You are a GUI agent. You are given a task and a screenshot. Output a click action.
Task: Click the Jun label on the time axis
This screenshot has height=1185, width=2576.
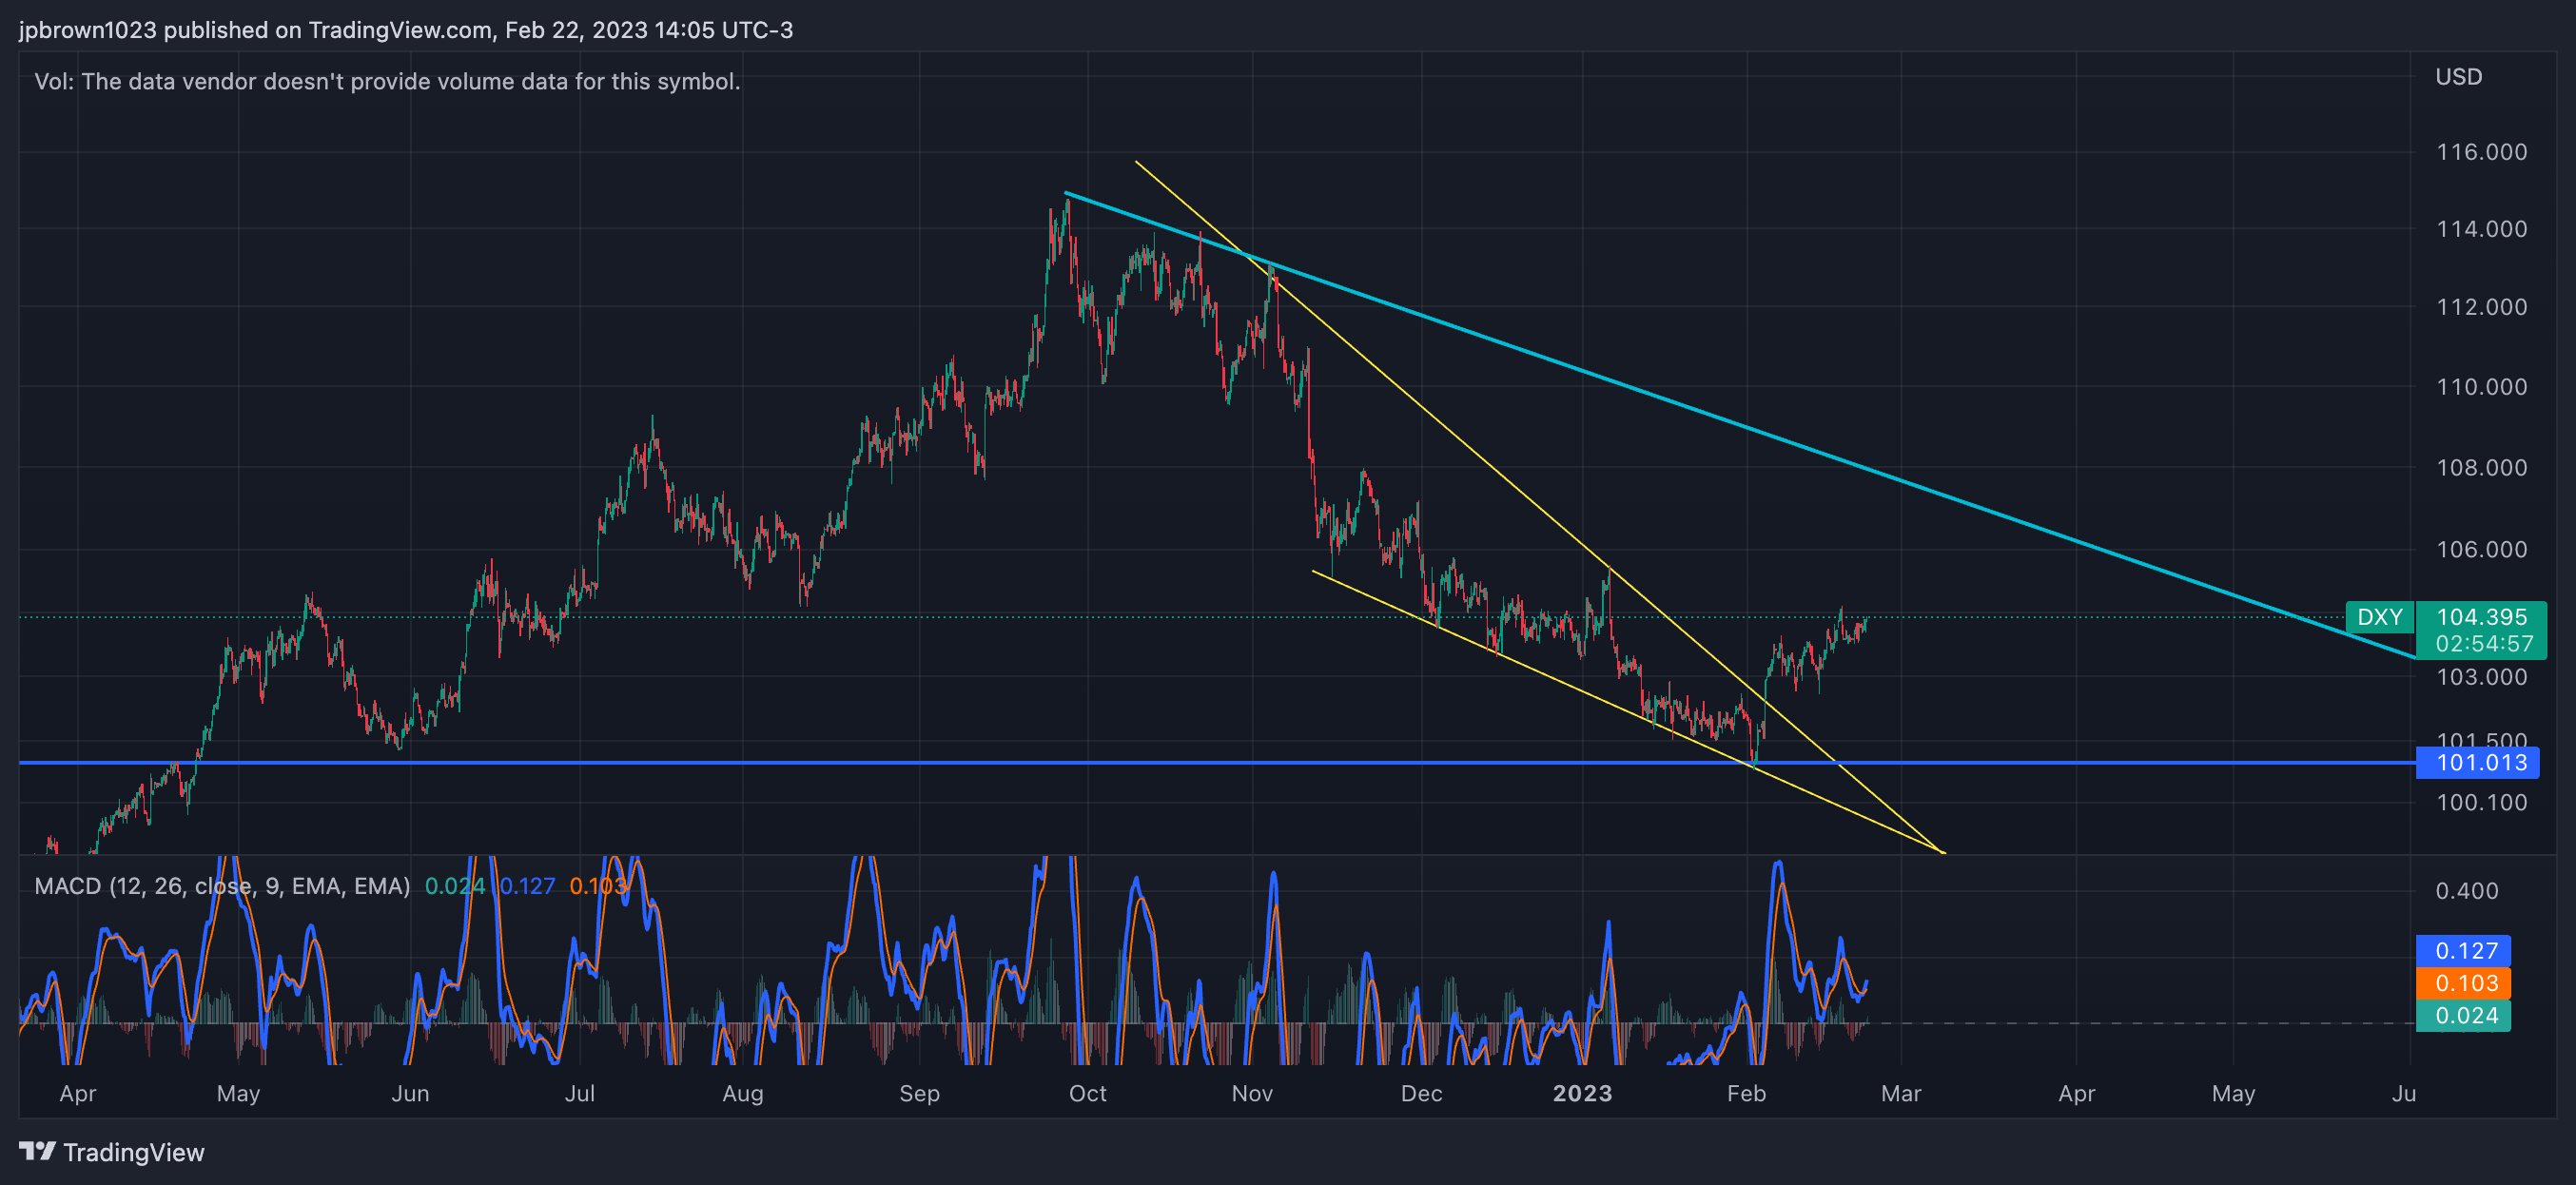pos(410,1094)
